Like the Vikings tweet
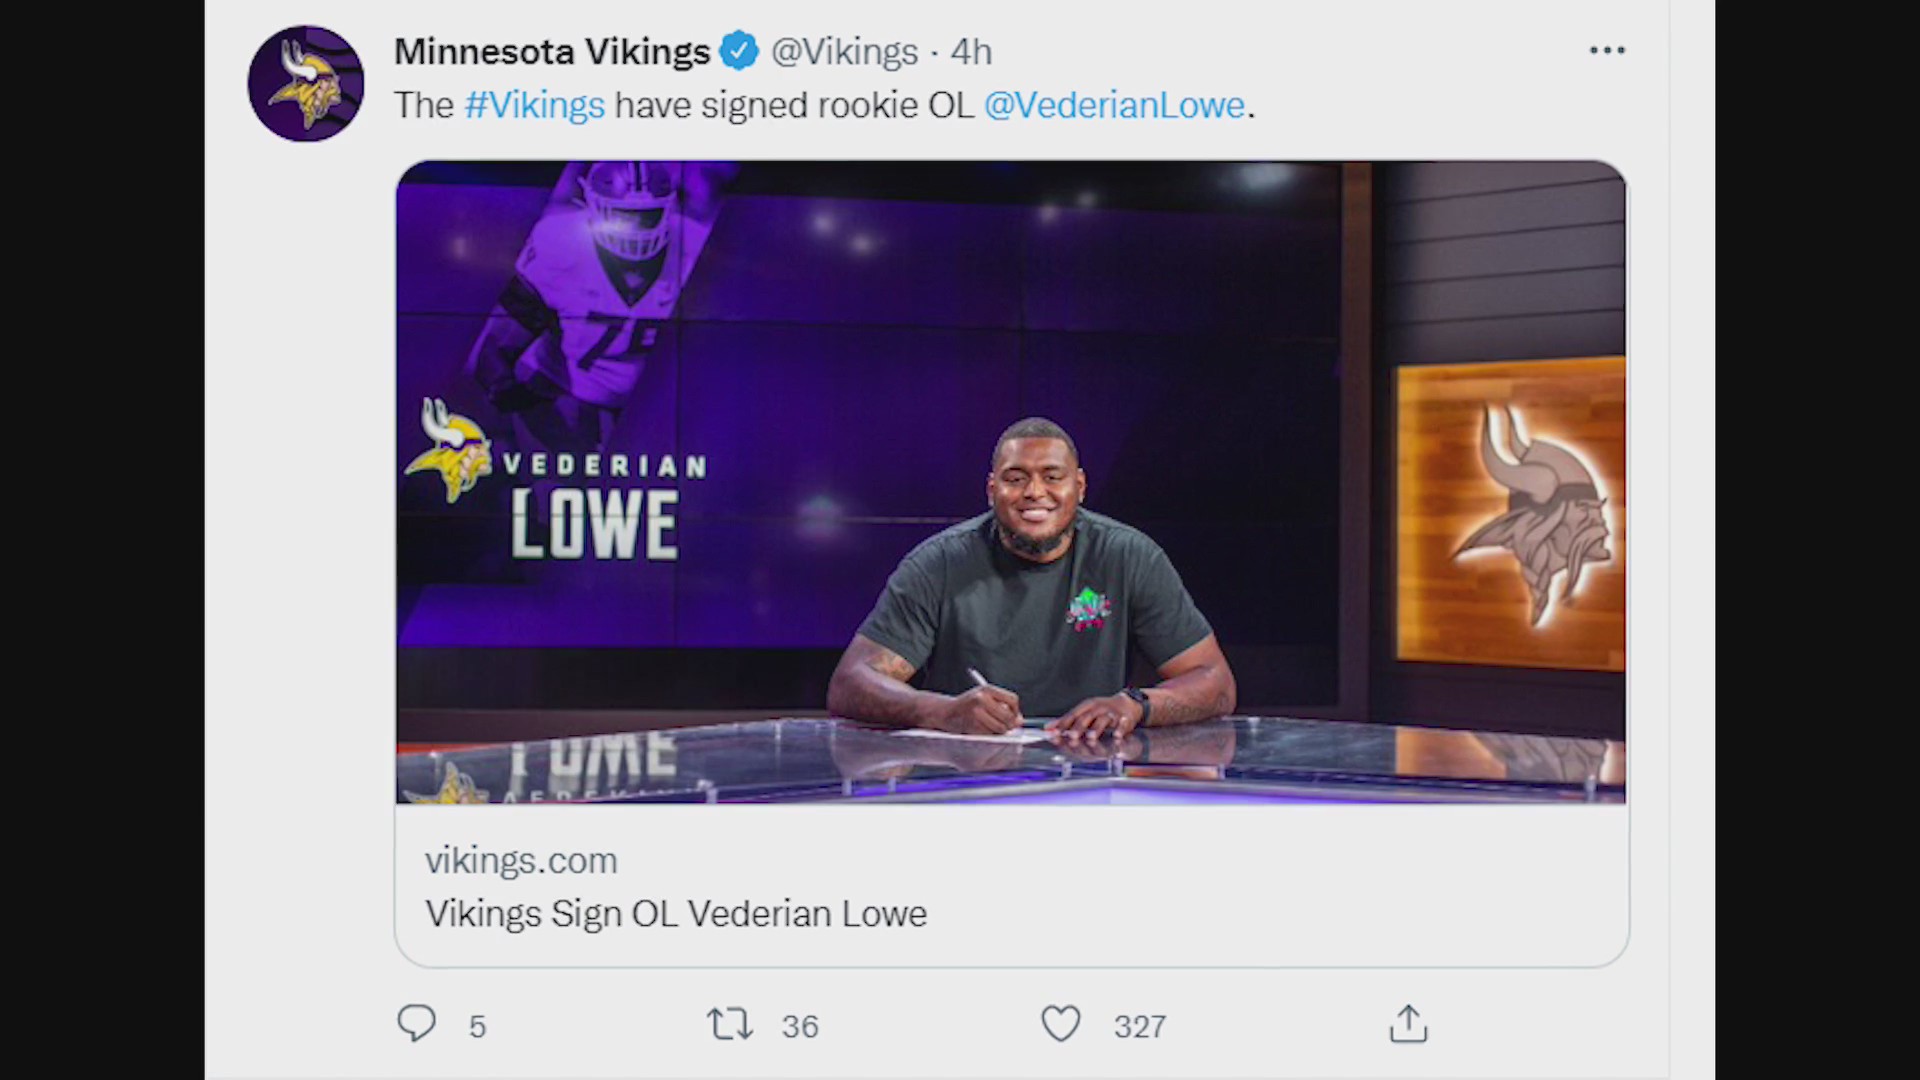The height and width of the screenshot is (1080, 1920). 1061,1024
